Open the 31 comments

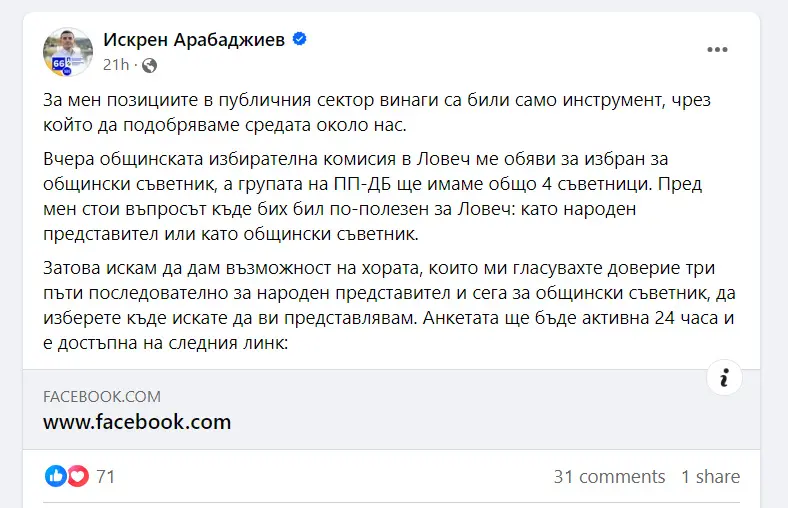tap(609, 477)
